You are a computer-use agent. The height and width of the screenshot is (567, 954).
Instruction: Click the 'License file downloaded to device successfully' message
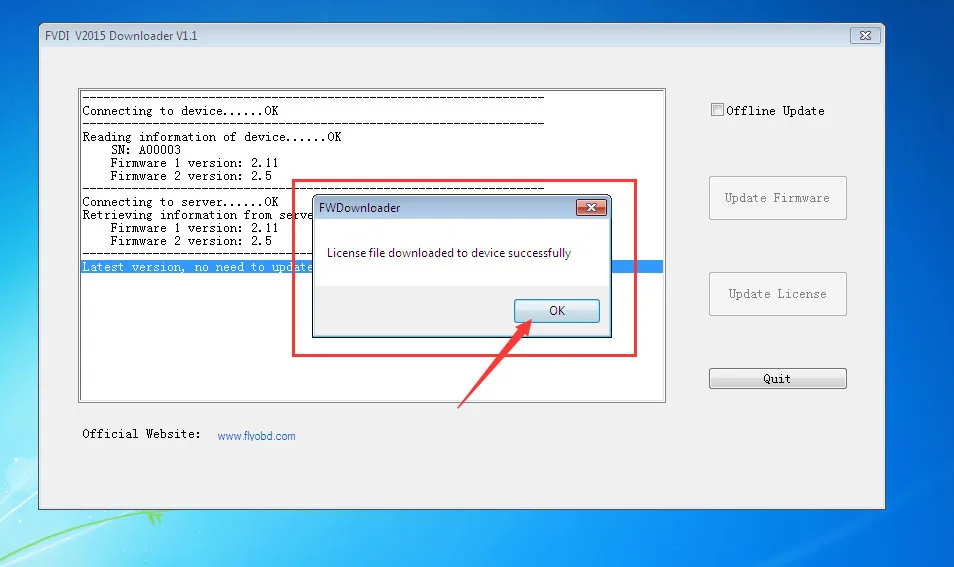coord(448,253)
